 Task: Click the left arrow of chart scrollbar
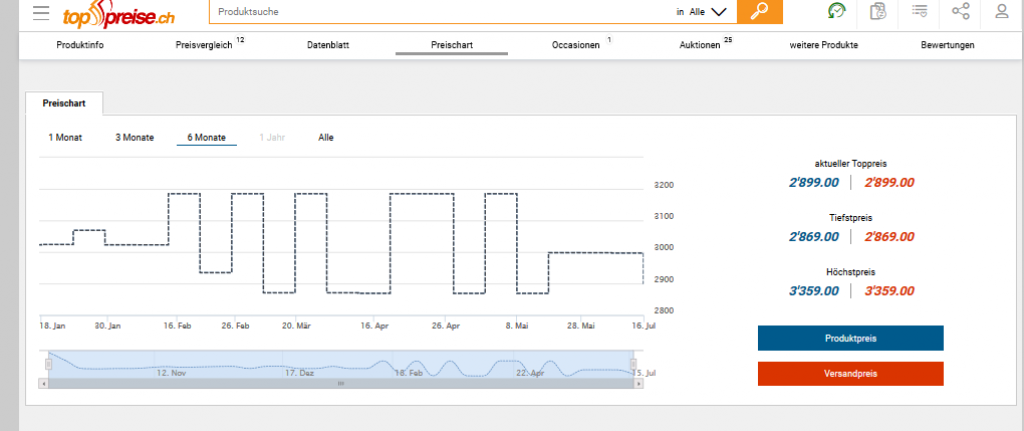coord(42,383)
